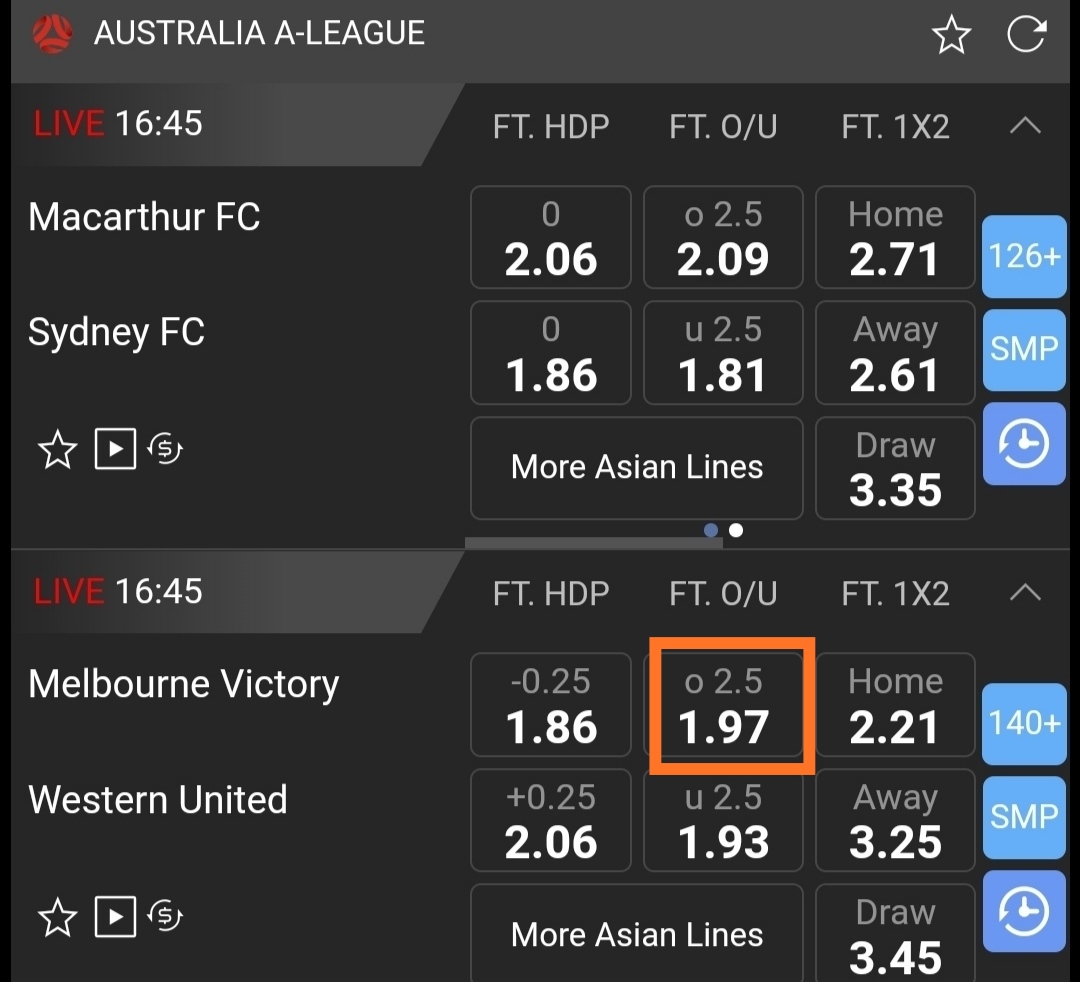Favorite the Macarthur FC vs Sydney FC match
The image size is (1080, 982).
(x=57, y=450)
